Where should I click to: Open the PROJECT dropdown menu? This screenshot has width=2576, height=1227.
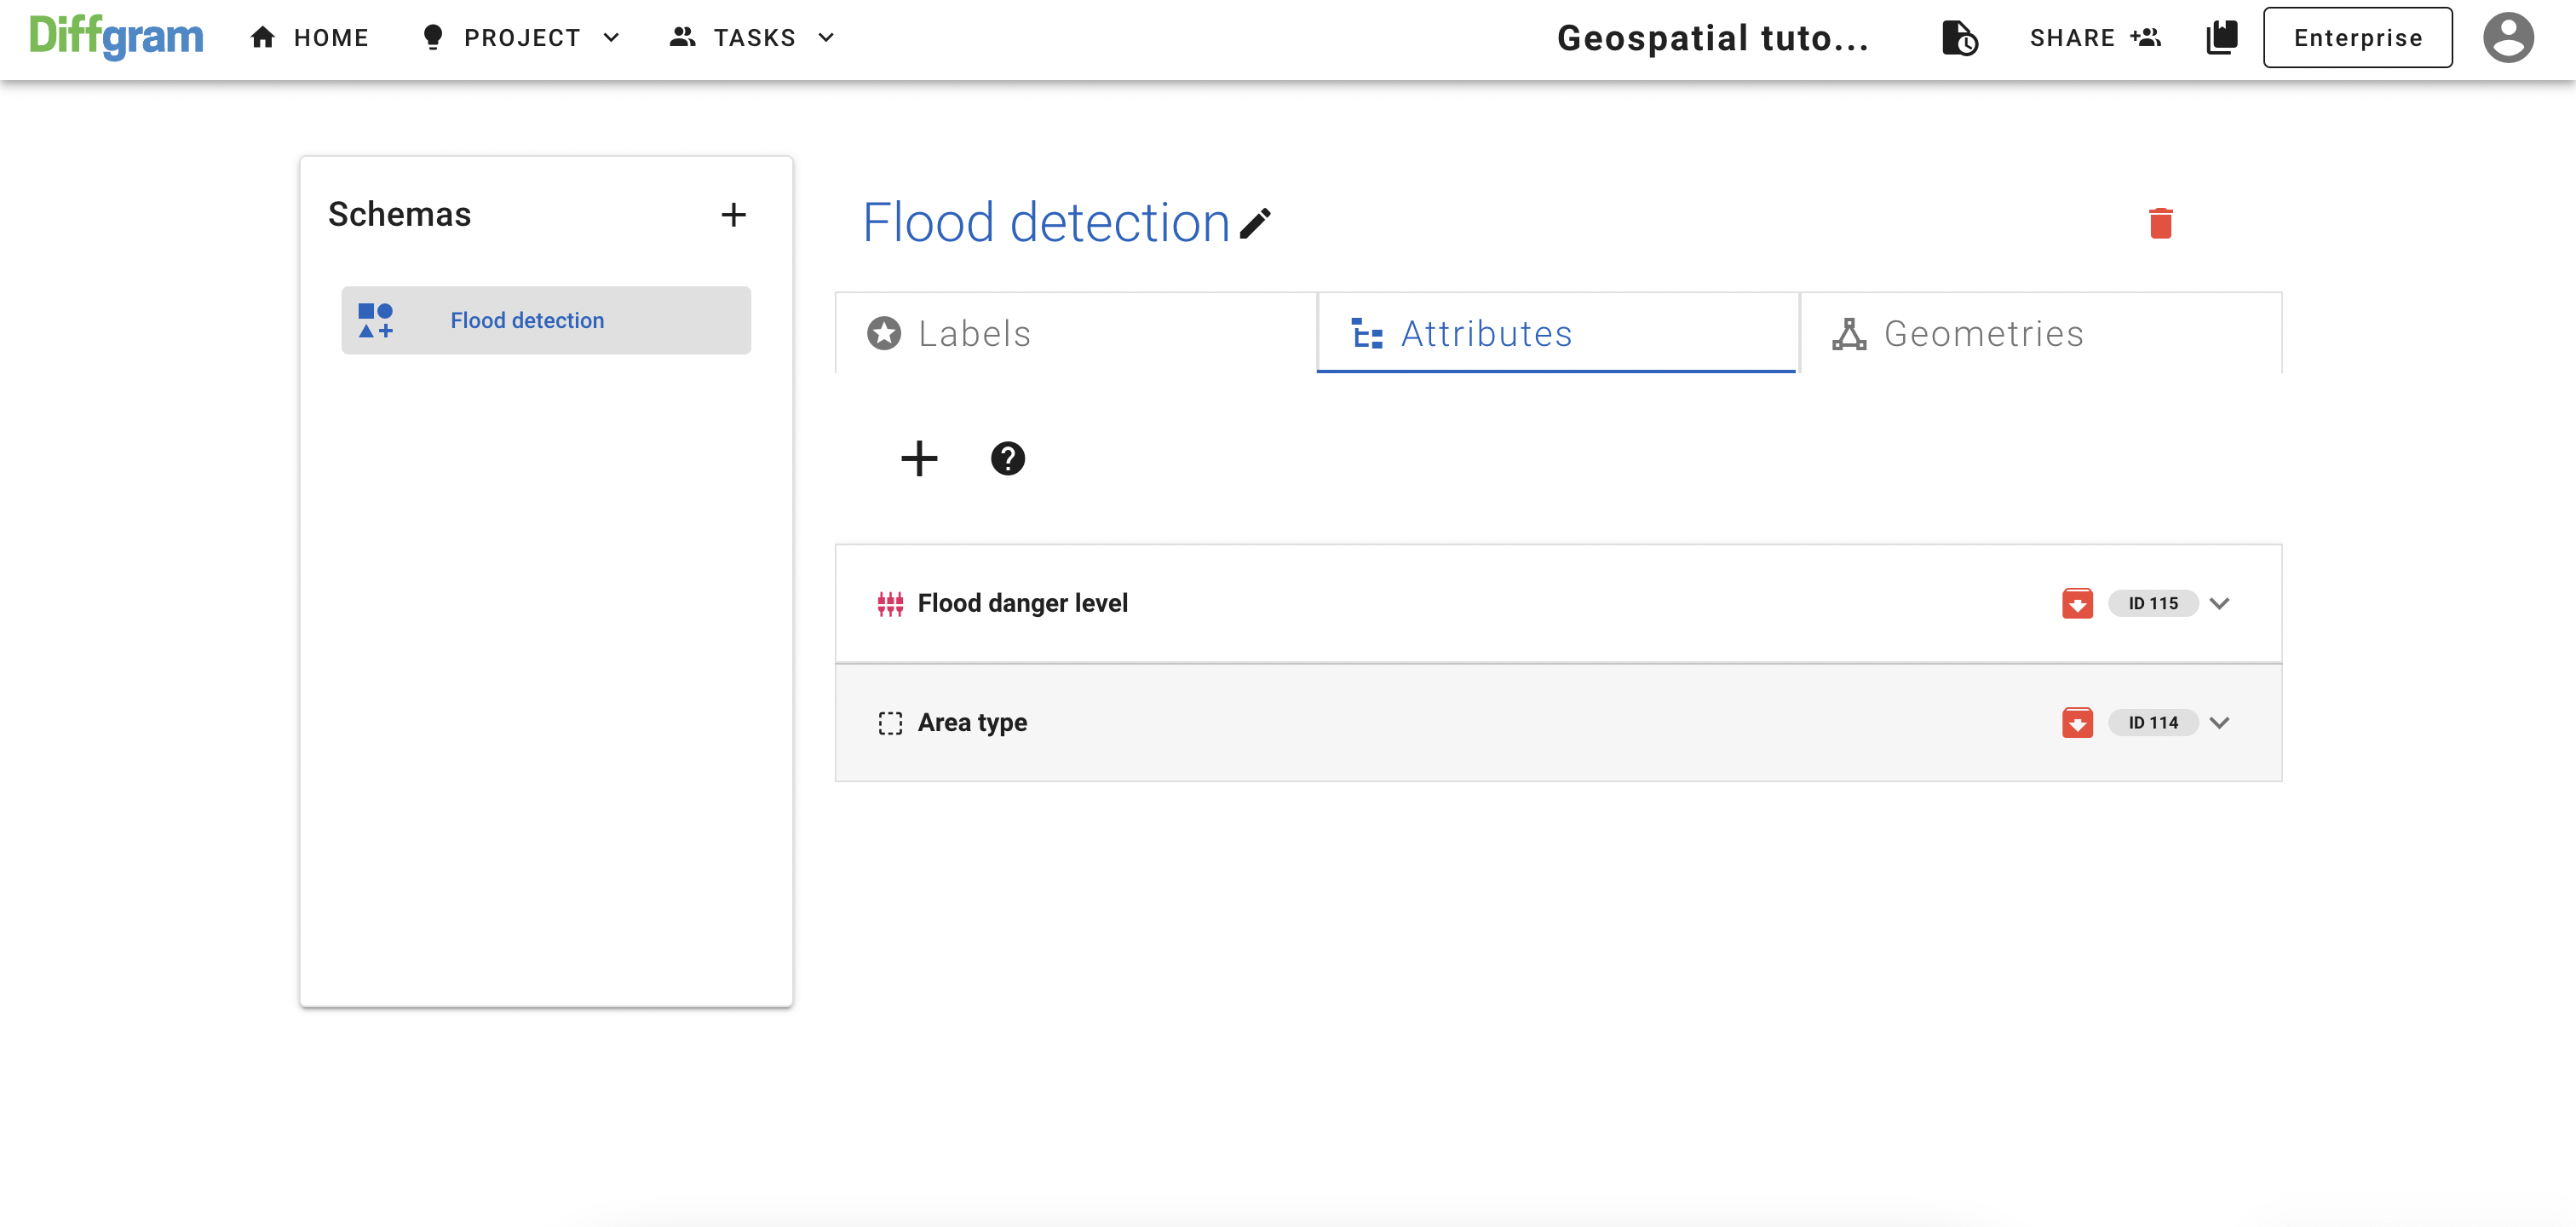(x=521, y=38)
